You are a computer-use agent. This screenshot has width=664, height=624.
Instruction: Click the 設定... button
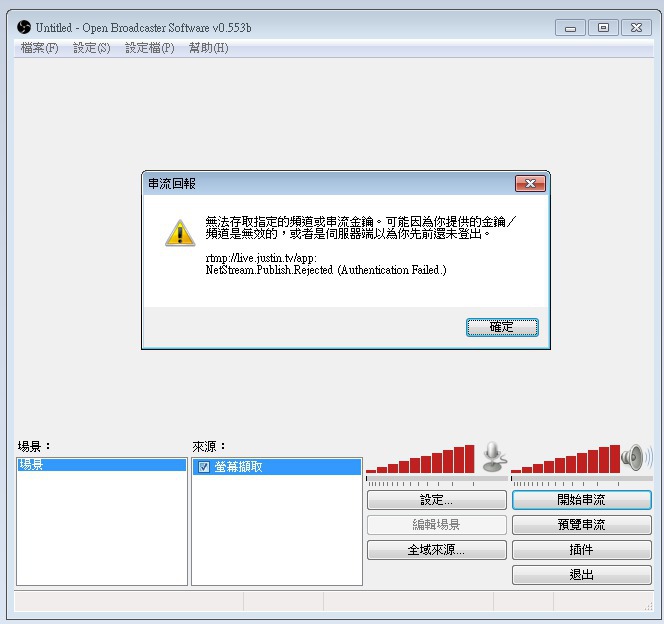tap(437, 500)
